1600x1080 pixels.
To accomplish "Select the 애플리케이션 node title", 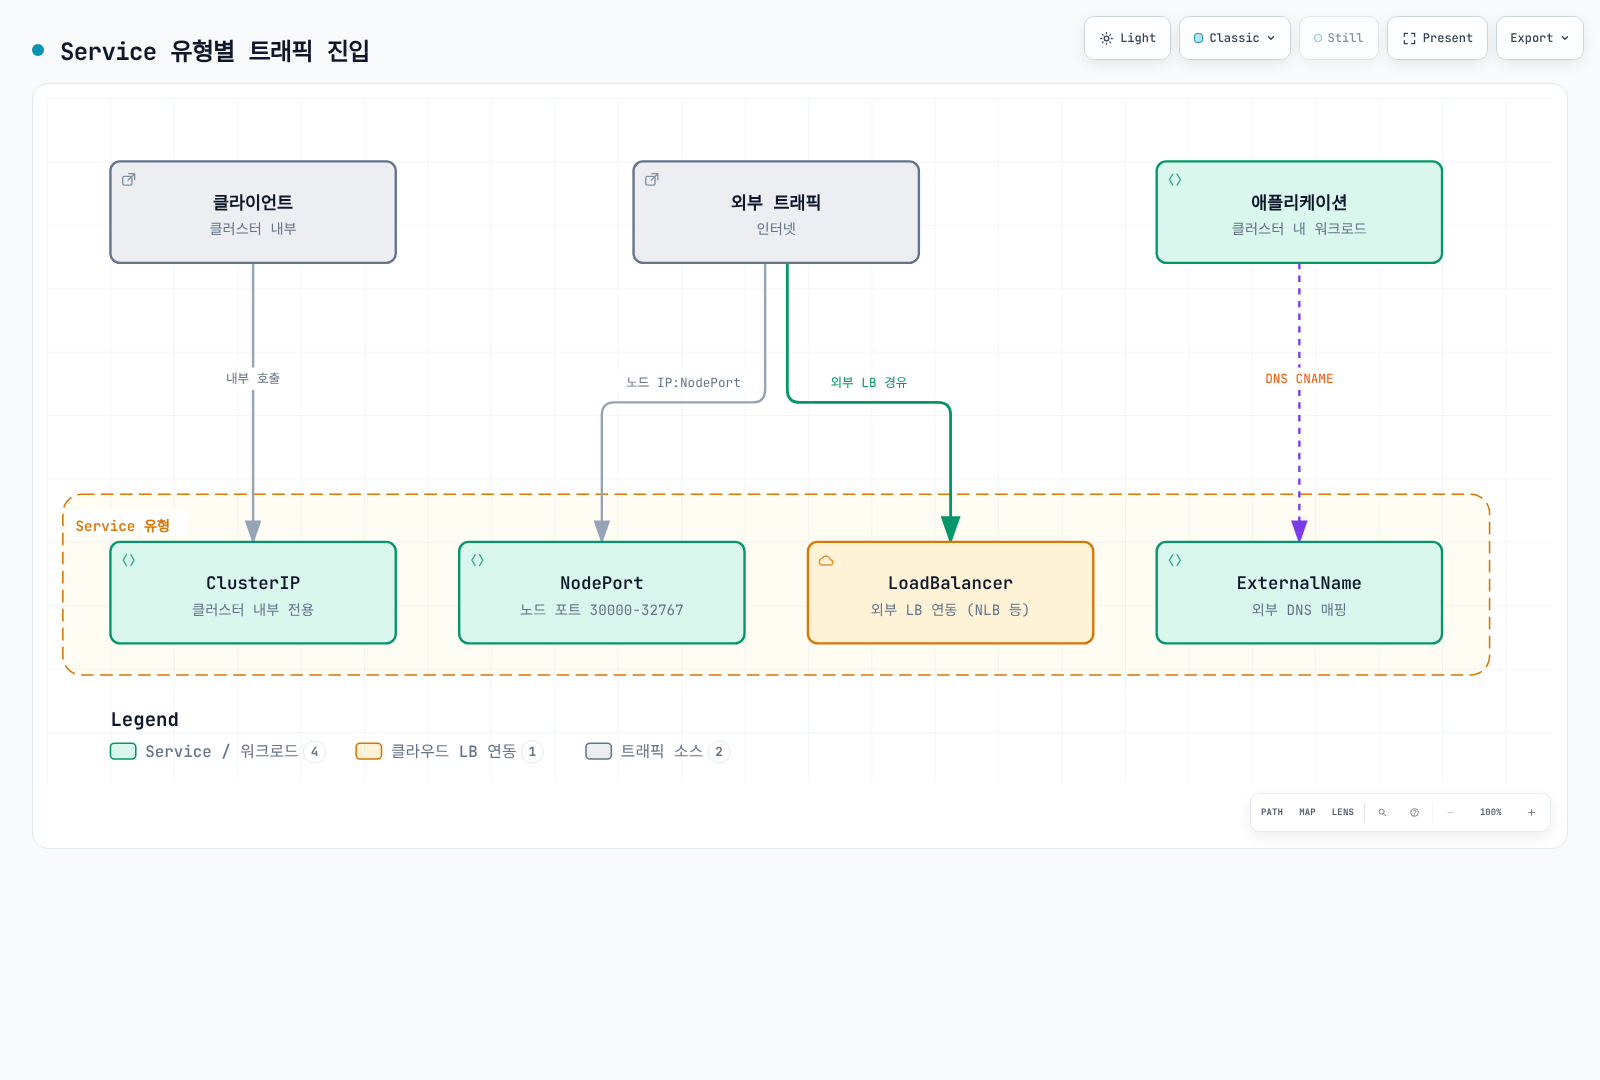I will 1299,203.
